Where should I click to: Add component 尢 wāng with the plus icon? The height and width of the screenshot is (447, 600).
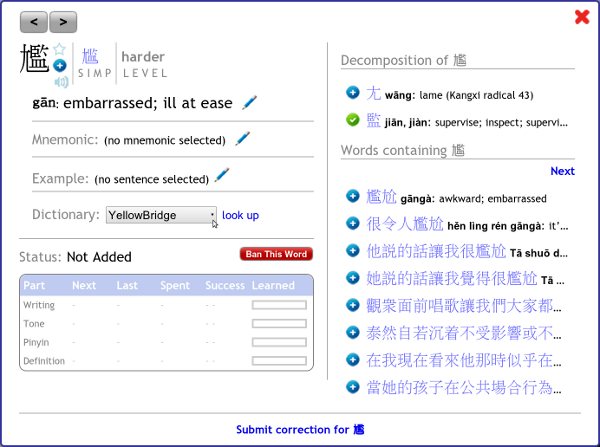(352, 92)
